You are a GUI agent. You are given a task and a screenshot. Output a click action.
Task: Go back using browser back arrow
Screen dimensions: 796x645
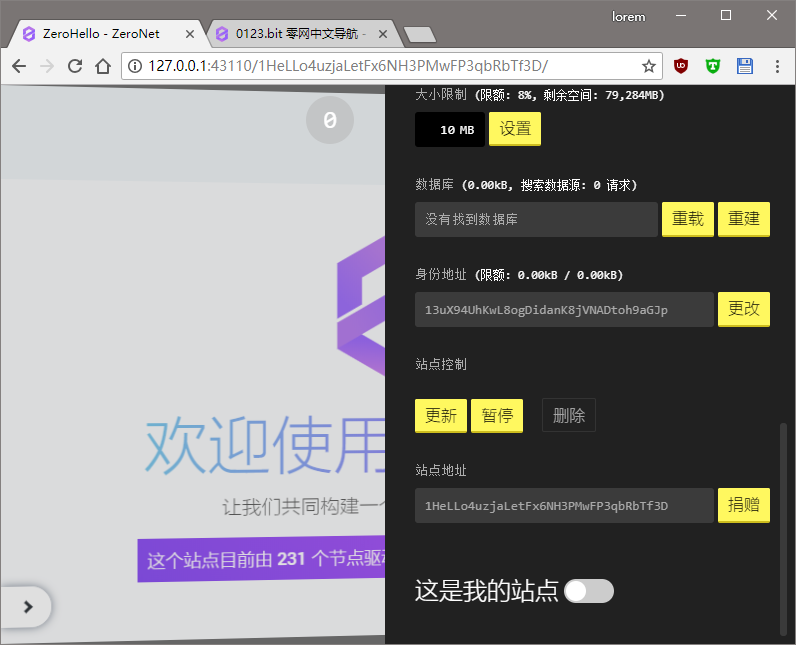(x=19, y=66)
